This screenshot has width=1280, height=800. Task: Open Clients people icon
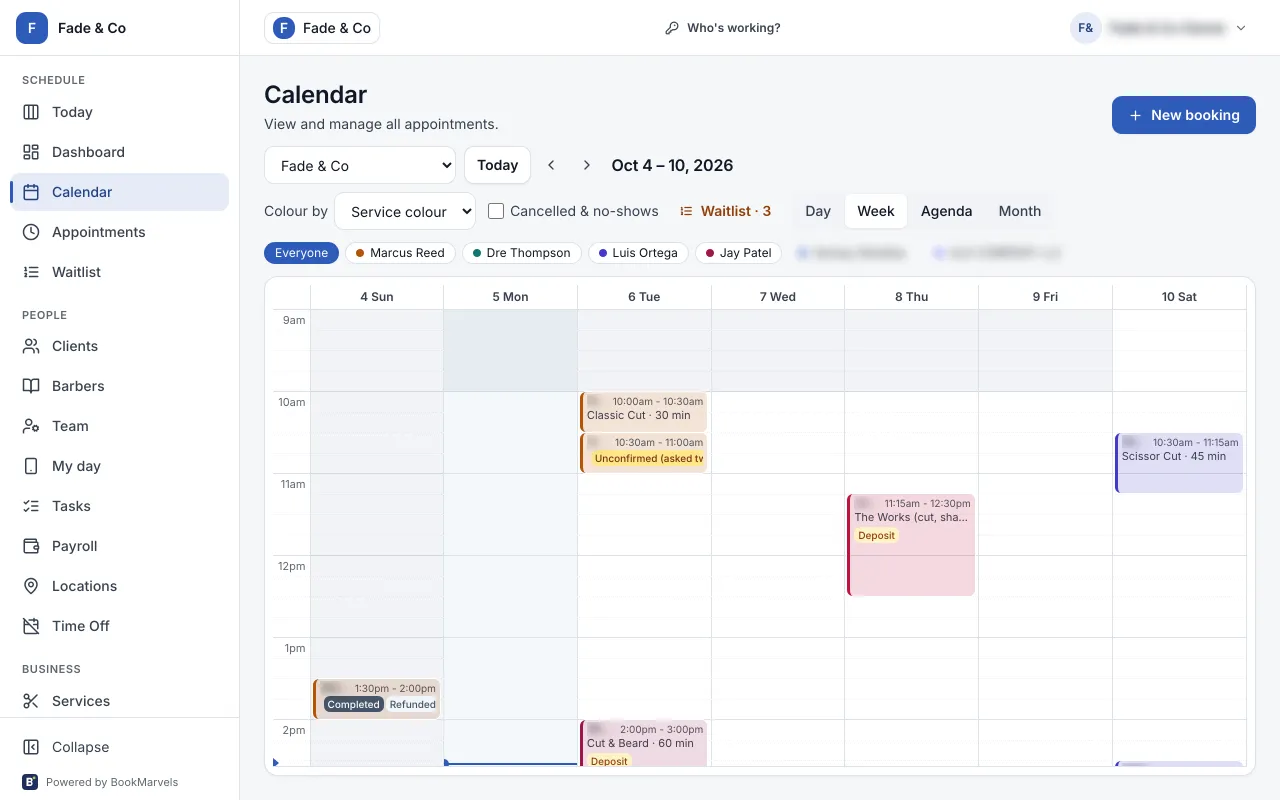(x=31, y=346)
